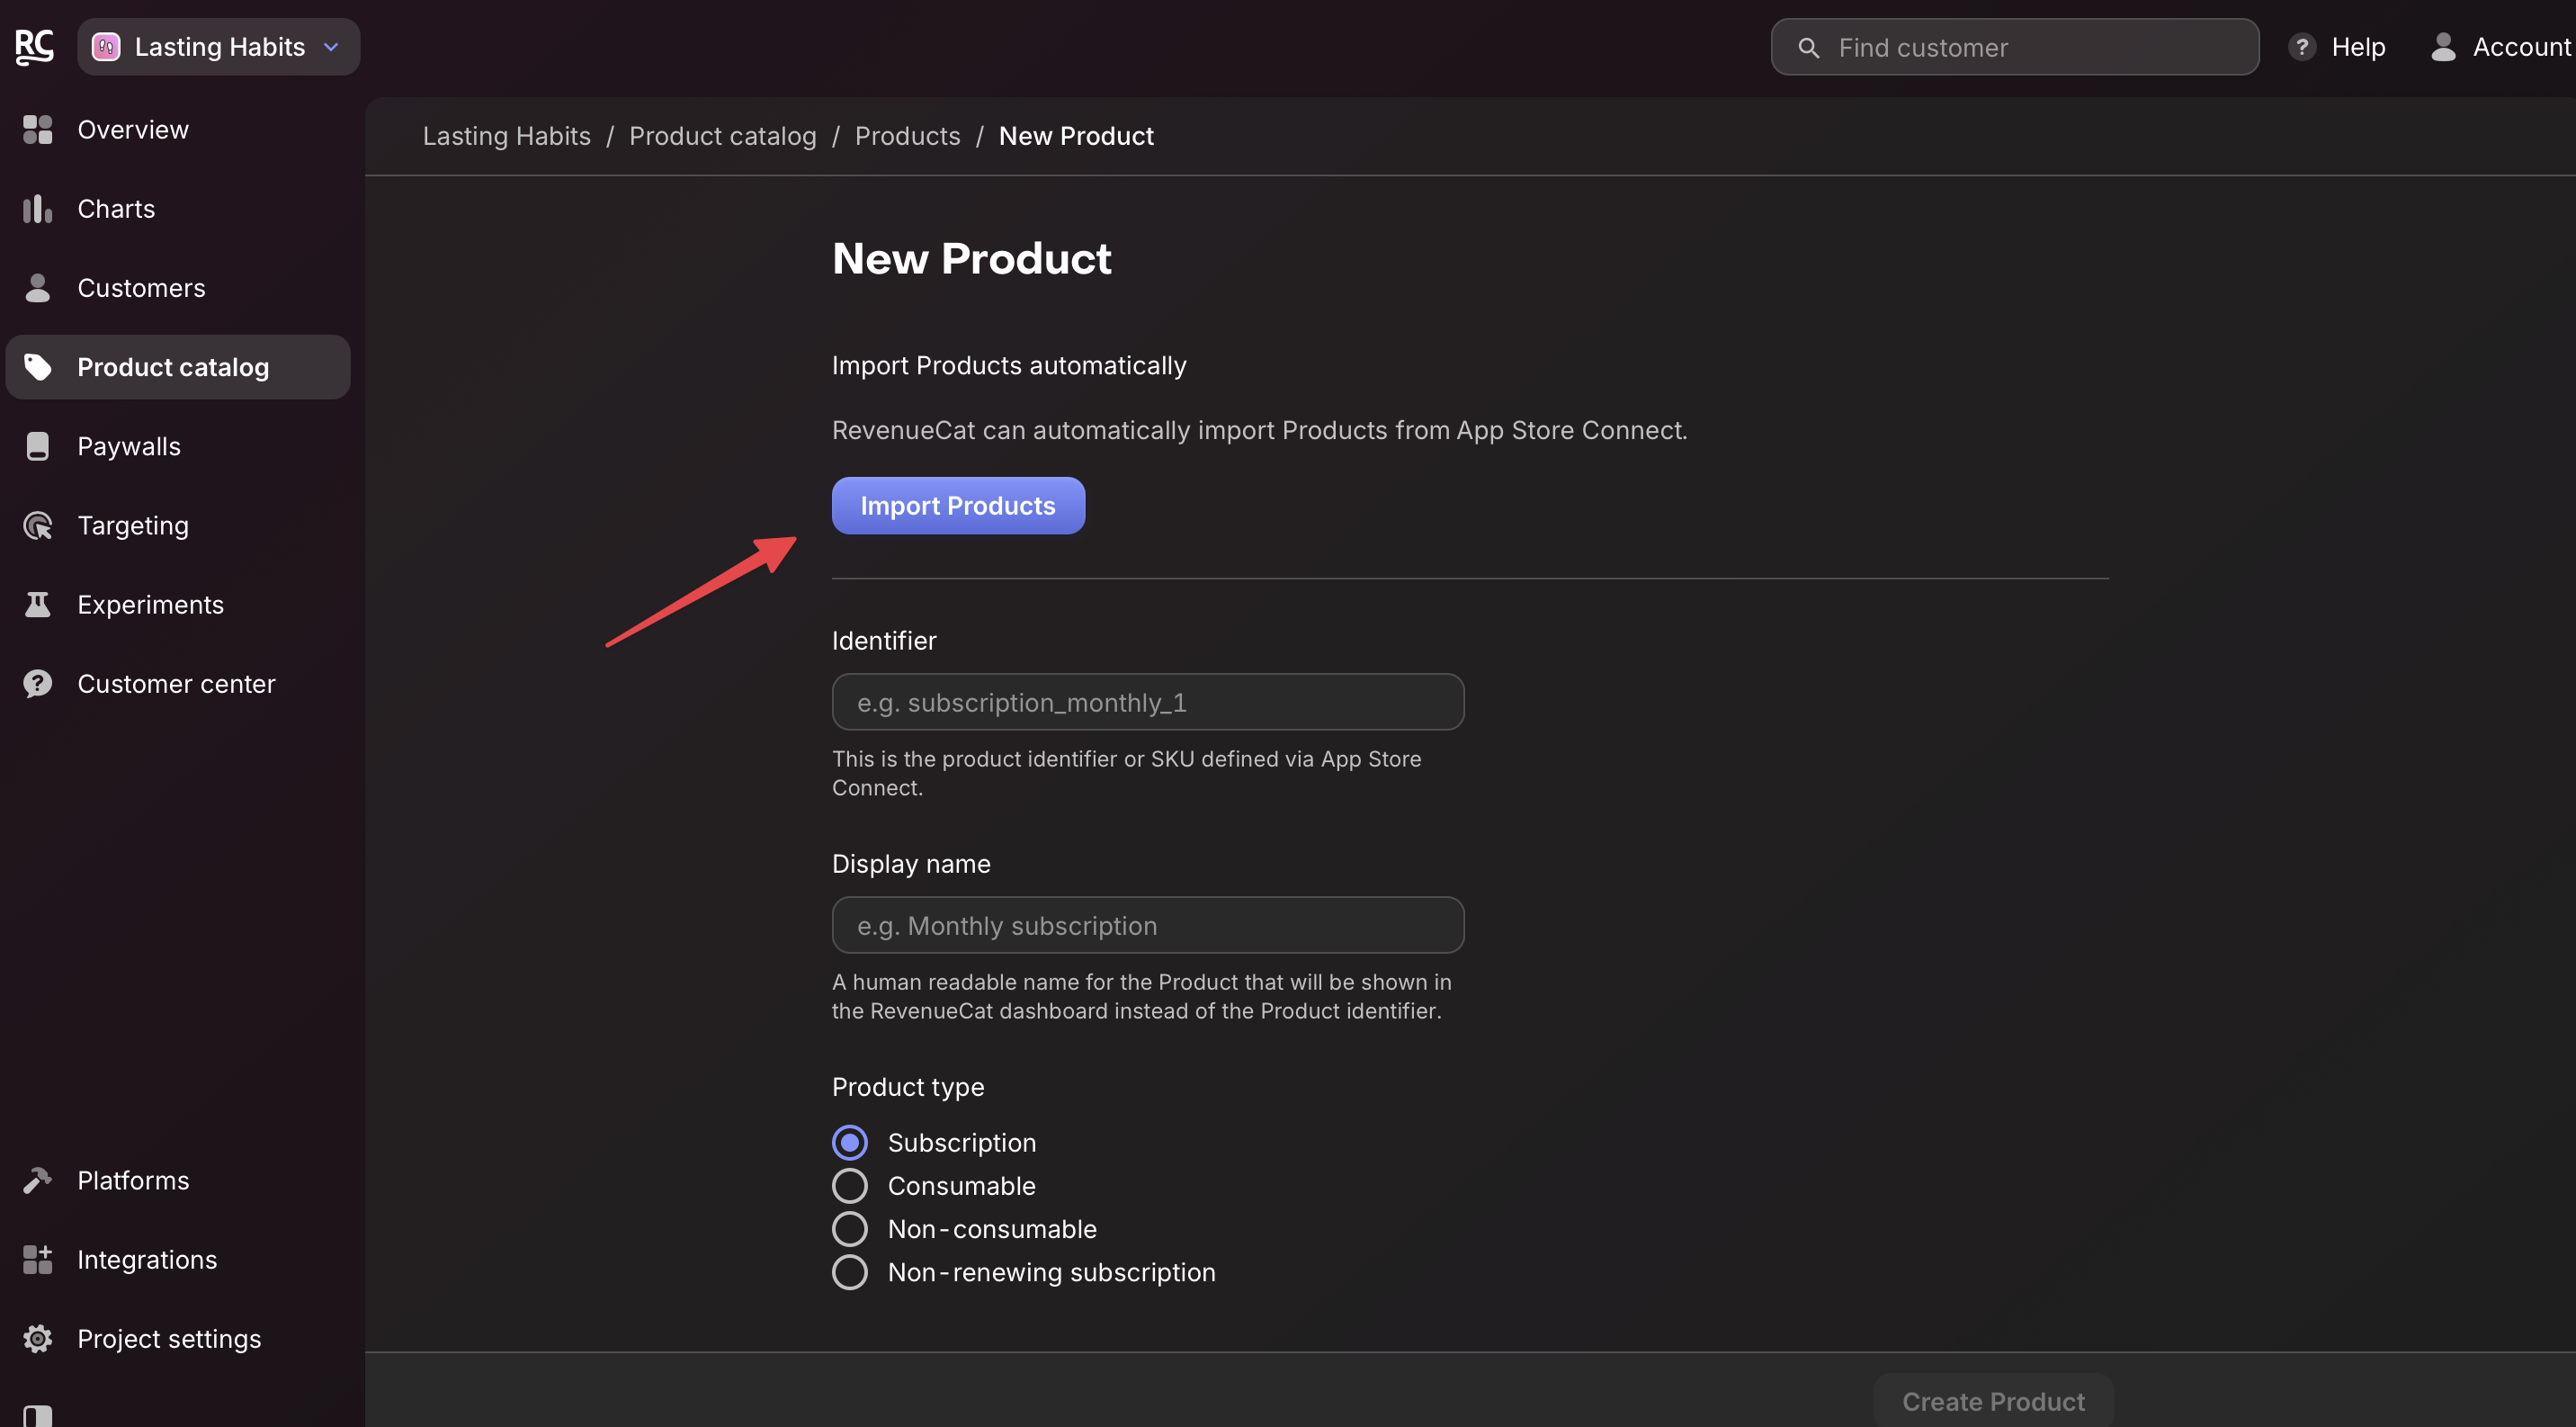Click the Integrations grid-plus icon

click(x=37, y=1259)
